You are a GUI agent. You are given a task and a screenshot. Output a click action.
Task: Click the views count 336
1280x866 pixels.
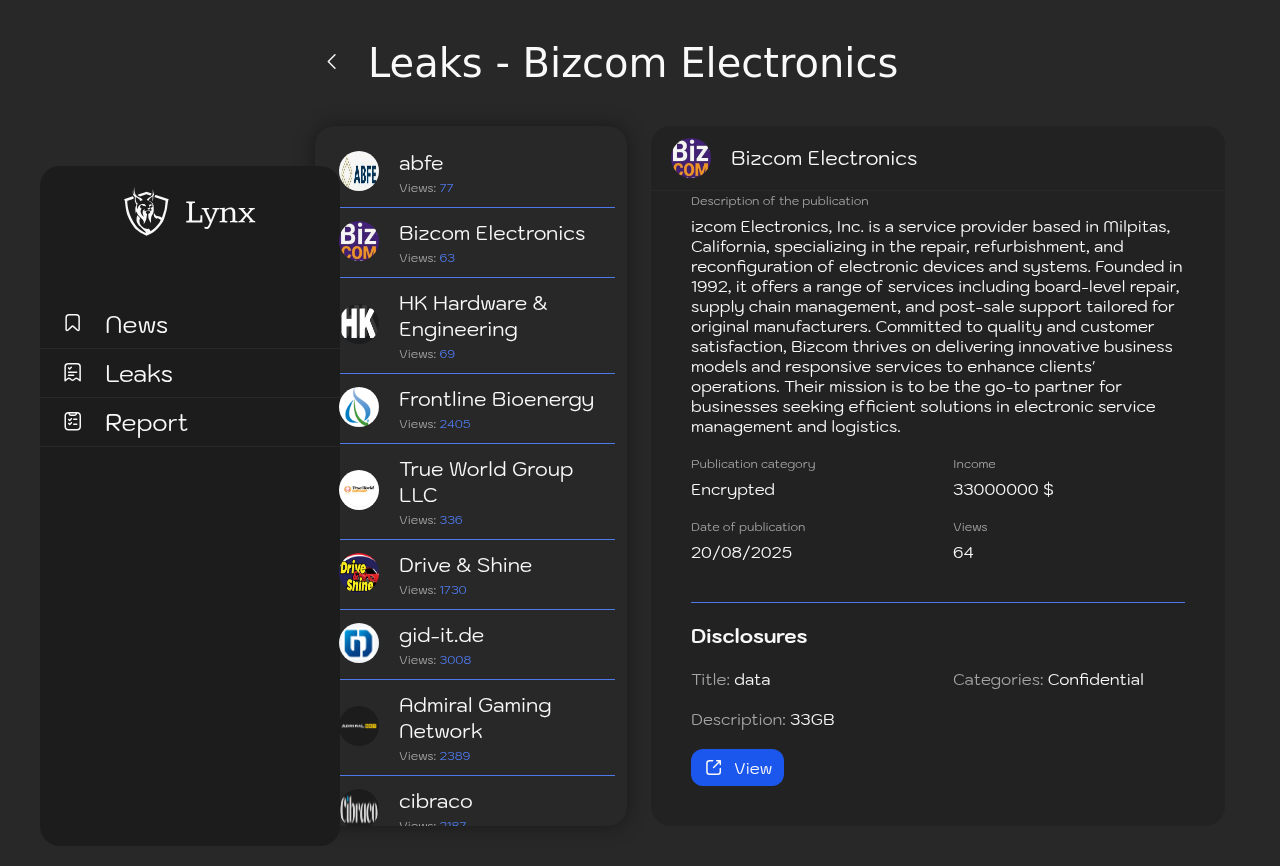451,520
